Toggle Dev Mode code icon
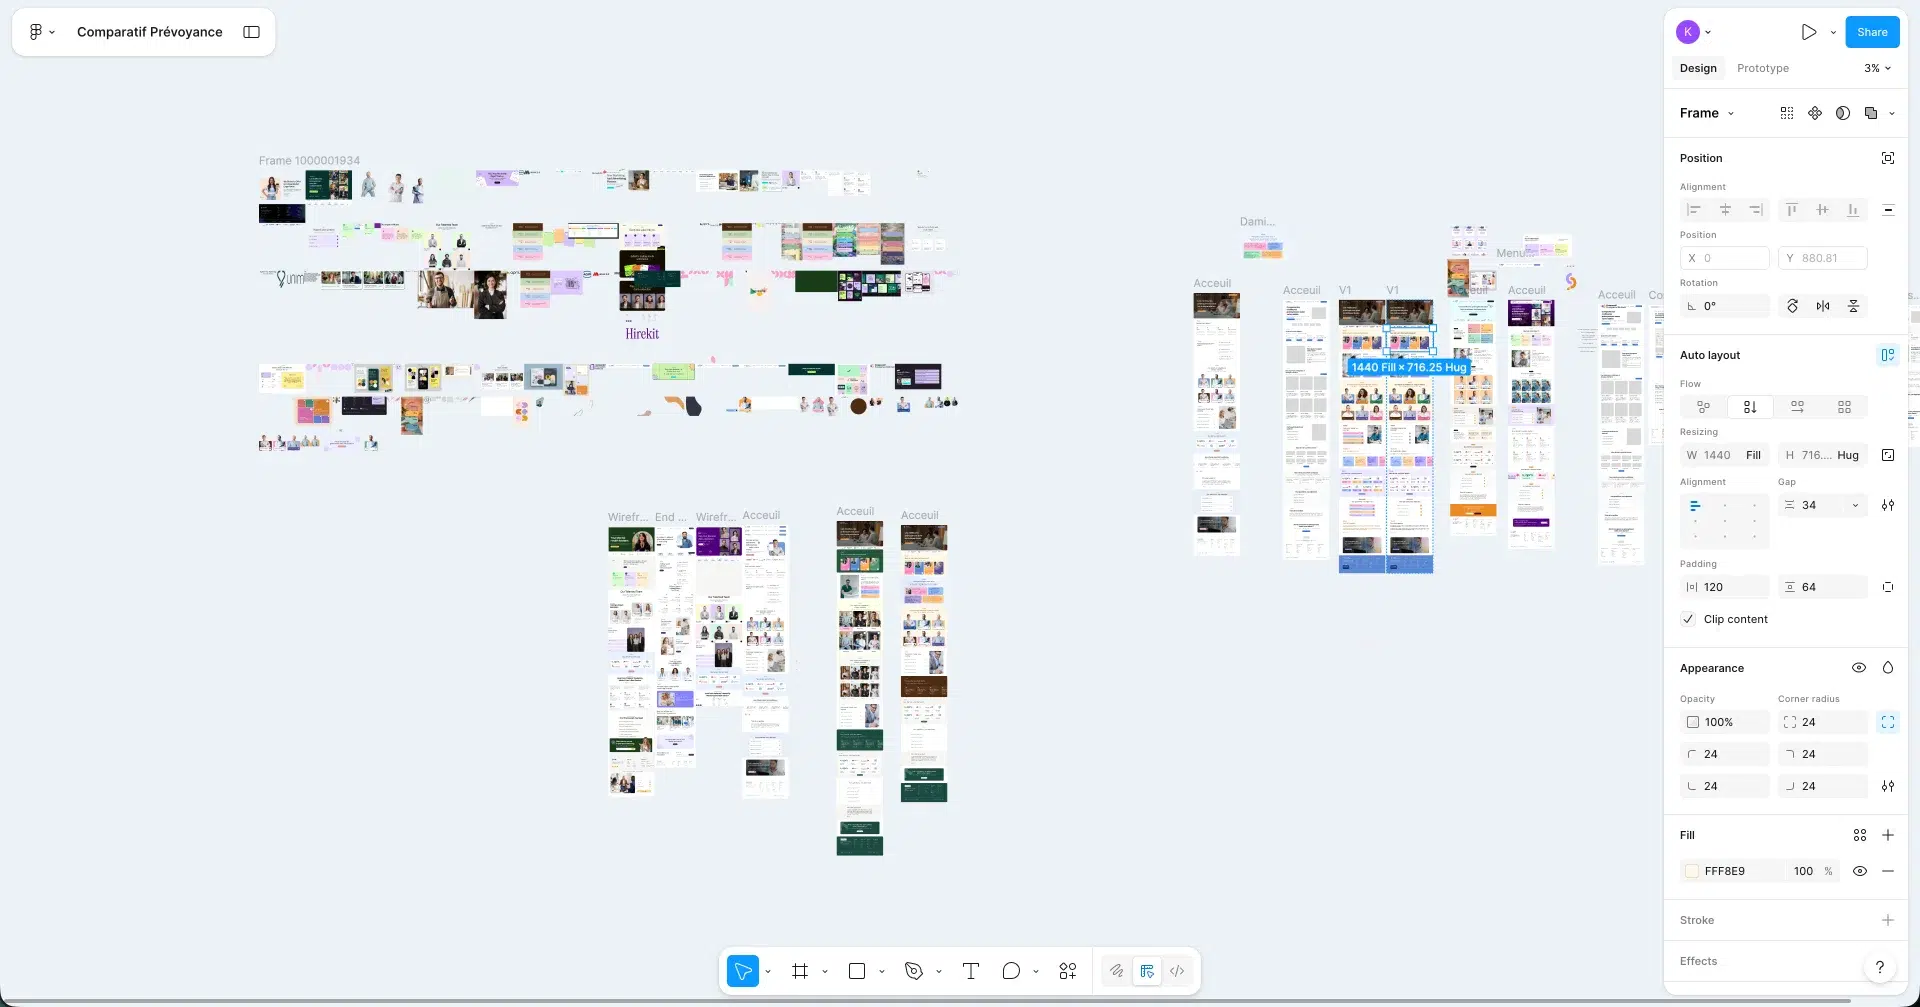1920x1007 pixels. (x=1177, y=971)
